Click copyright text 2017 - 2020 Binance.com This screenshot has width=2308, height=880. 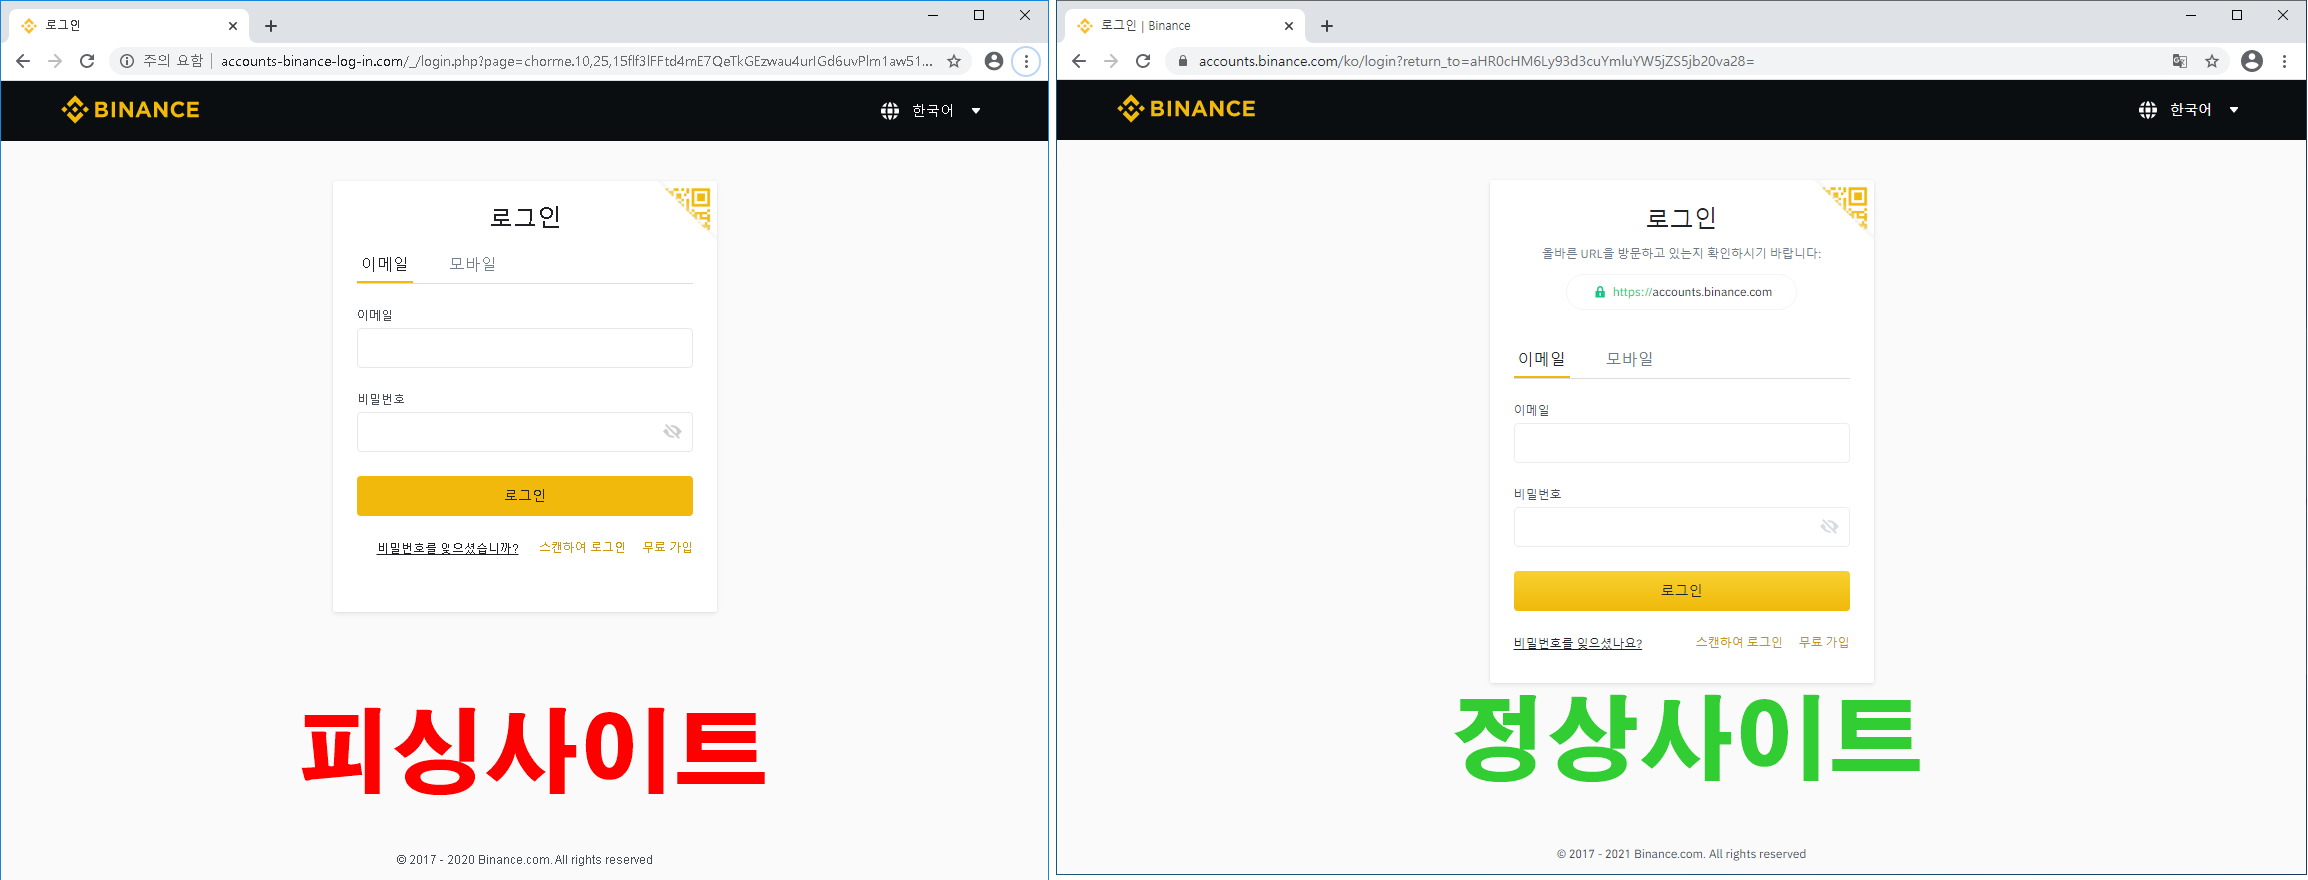click(x=524, y=860)
